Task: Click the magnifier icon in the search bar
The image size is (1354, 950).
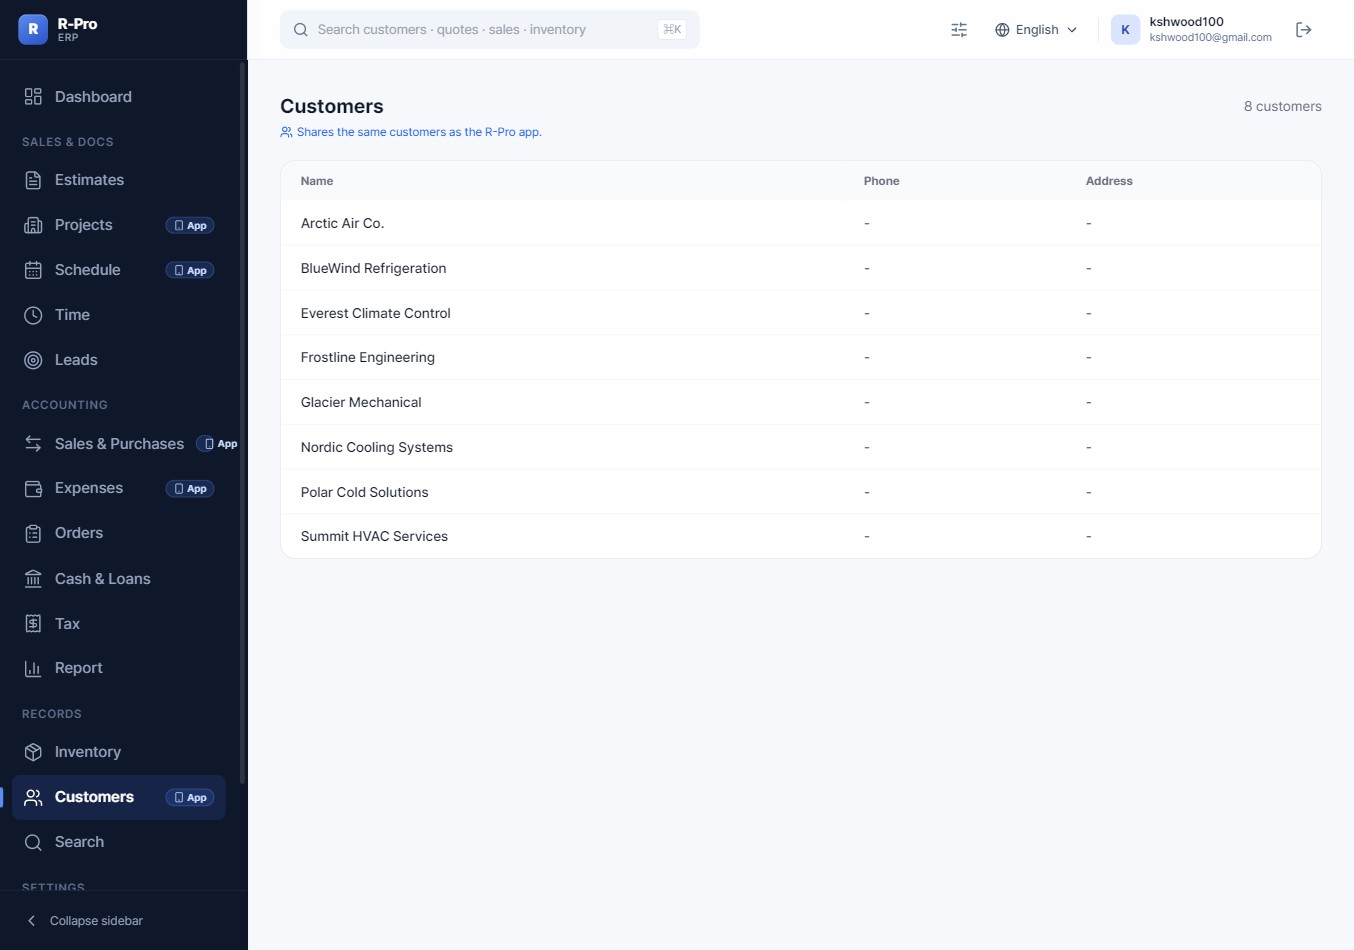Action: (300, 30)
